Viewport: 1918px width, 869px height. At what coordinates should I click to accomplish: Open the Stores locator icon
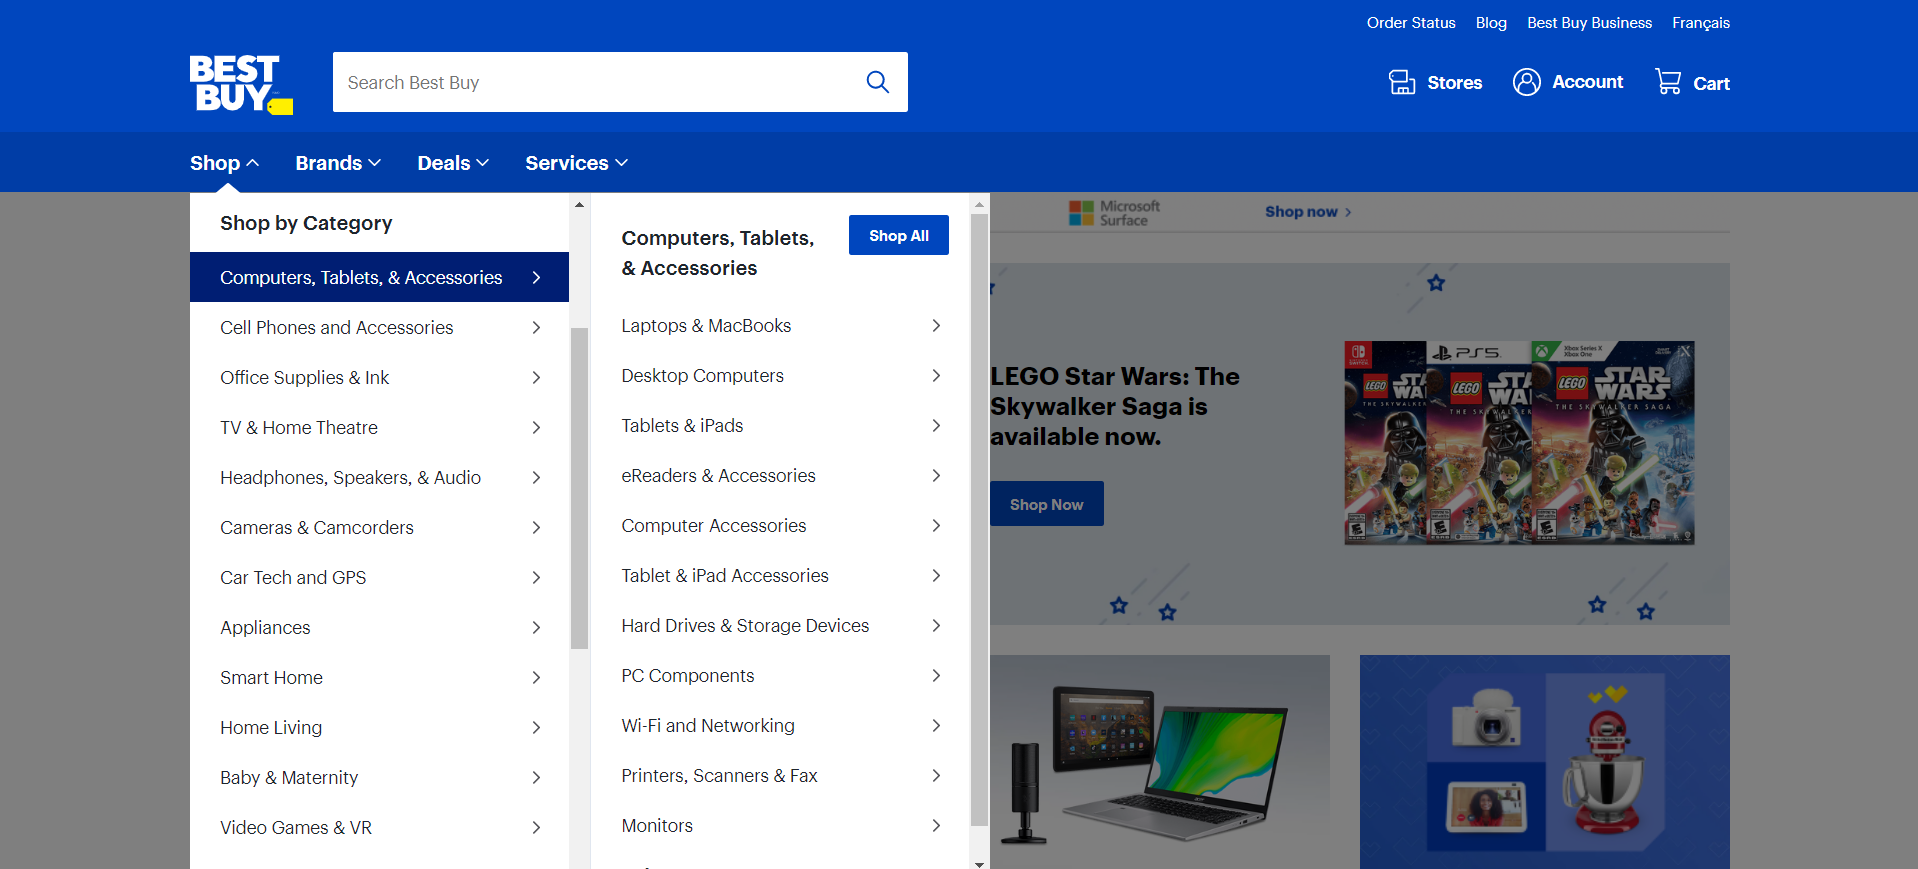[x=1402, y=82]
